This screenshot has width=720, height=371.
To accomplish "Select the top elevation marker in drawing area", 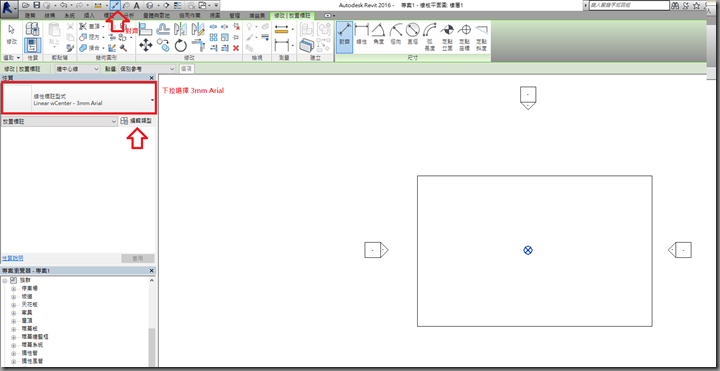I will click(x=528, y=98).
